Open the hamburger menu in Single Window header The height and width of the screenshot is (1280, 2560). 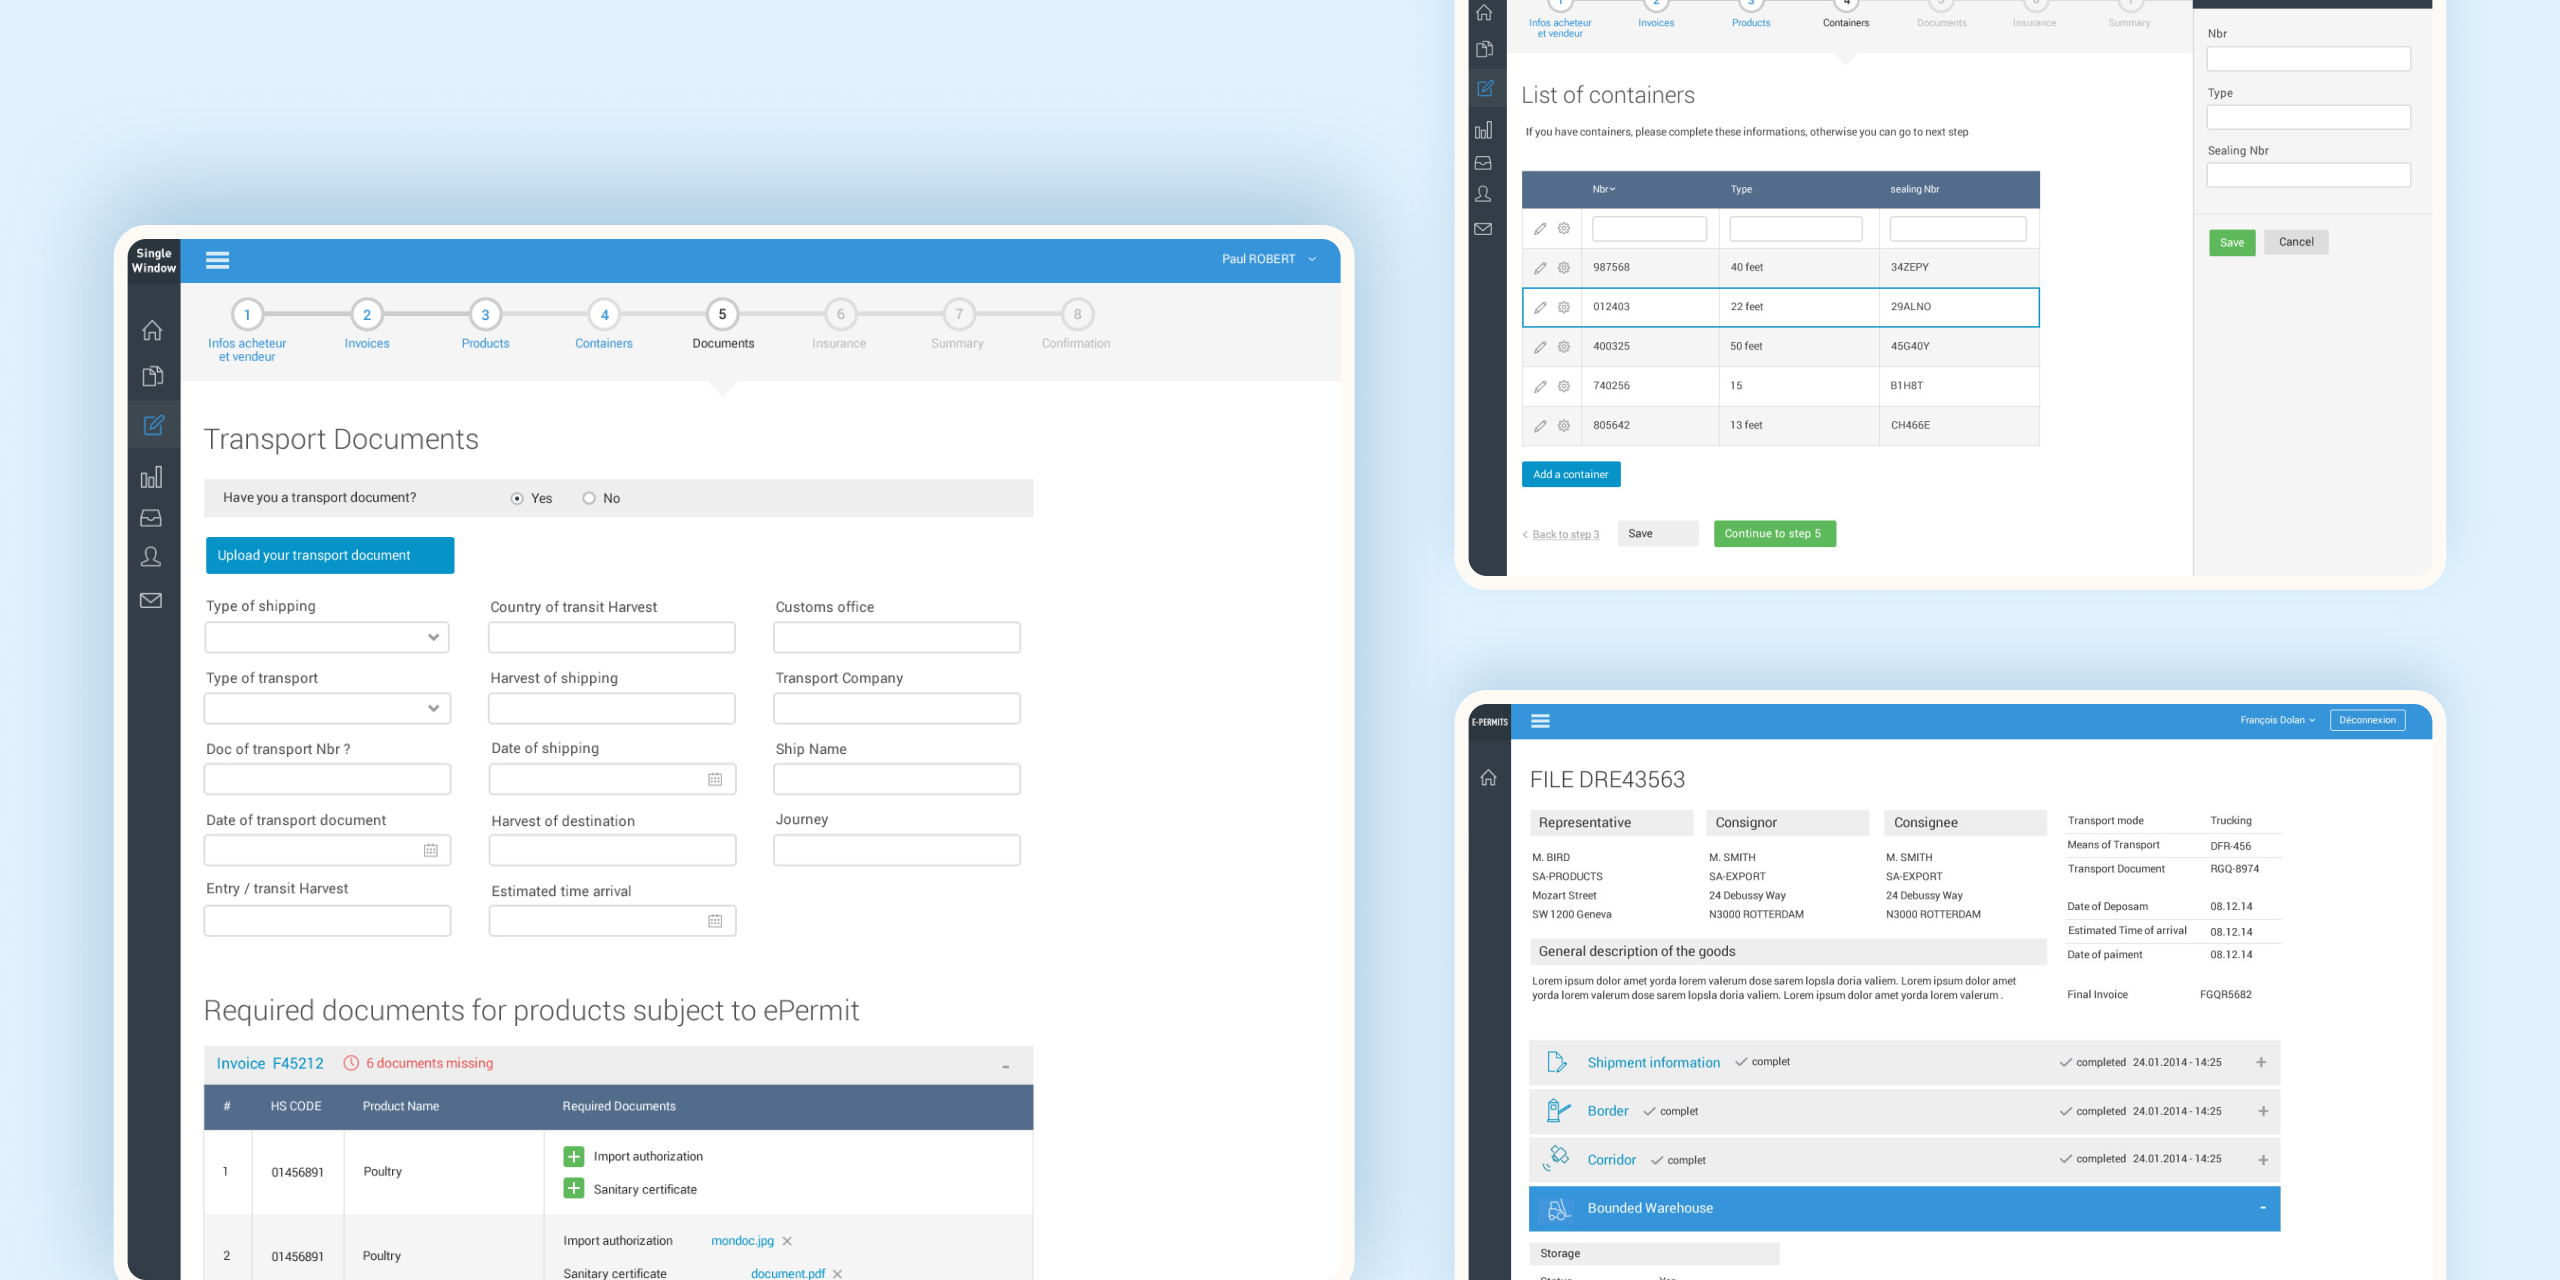tap(217, 260)
